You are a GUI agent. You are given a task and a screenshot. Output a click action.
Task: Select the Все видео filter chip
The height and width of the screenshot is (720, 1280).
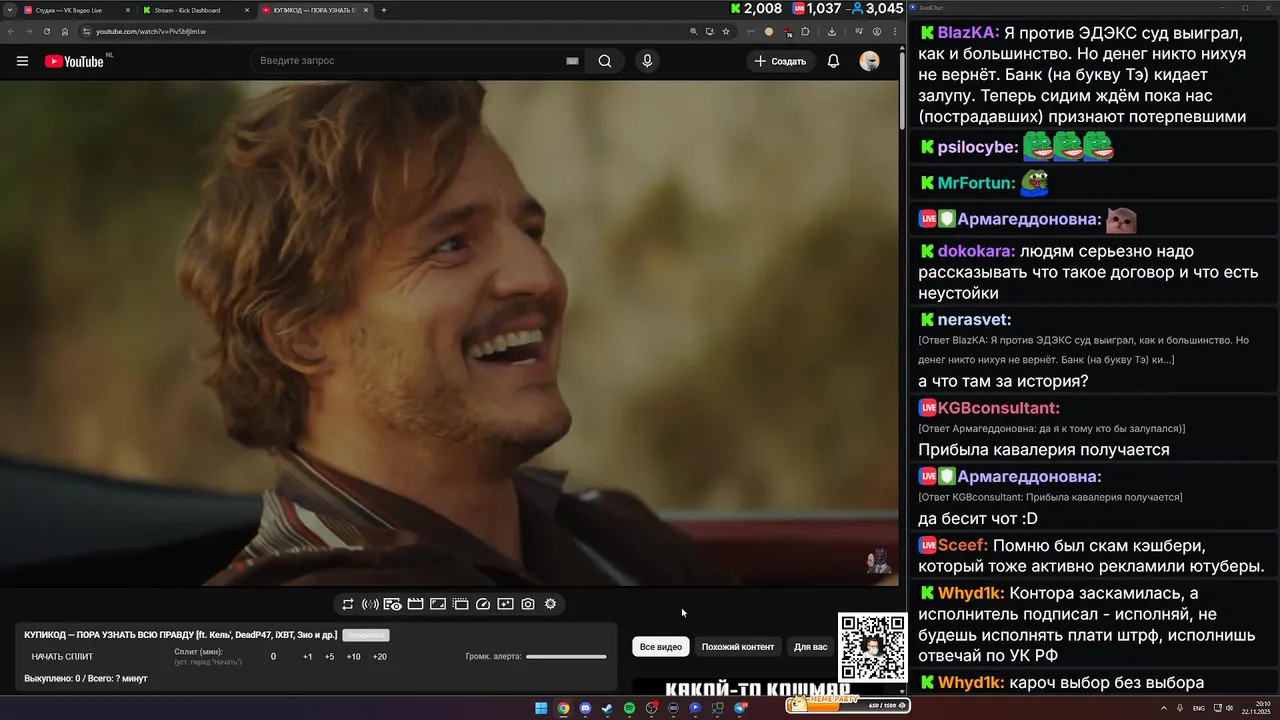(x=661, y=647)
